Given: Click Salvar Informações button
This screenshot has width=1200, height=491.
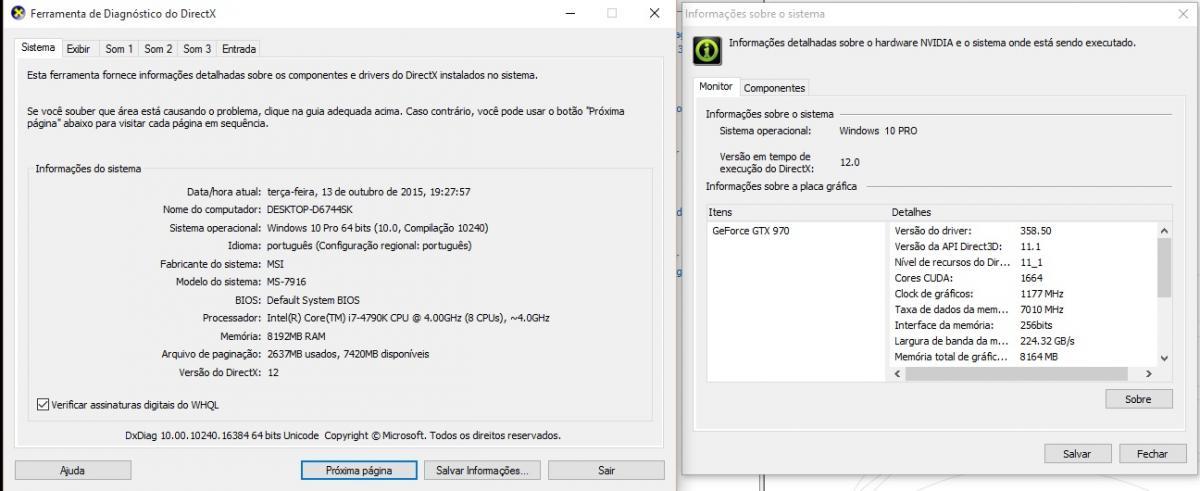Looking at the screenshot, I should [482, 470].
